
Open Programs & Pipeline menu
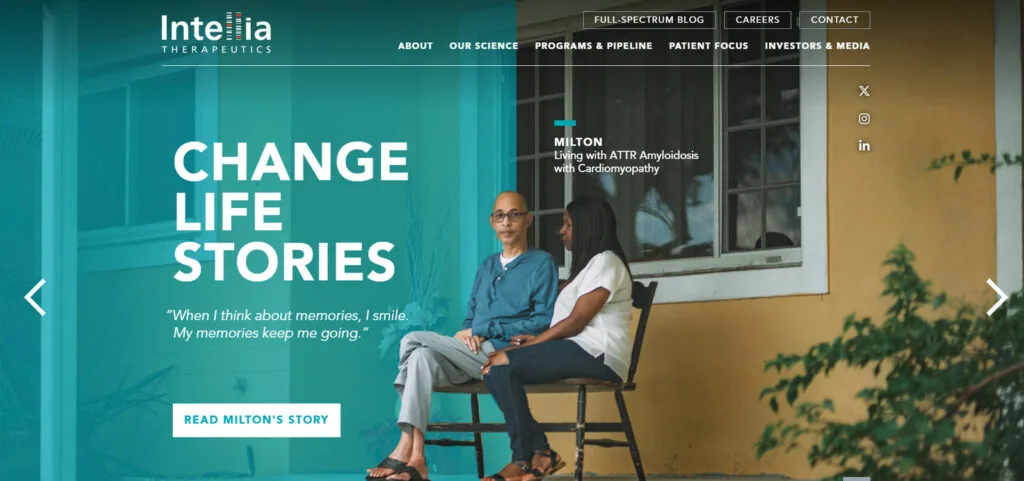(594, 46)
